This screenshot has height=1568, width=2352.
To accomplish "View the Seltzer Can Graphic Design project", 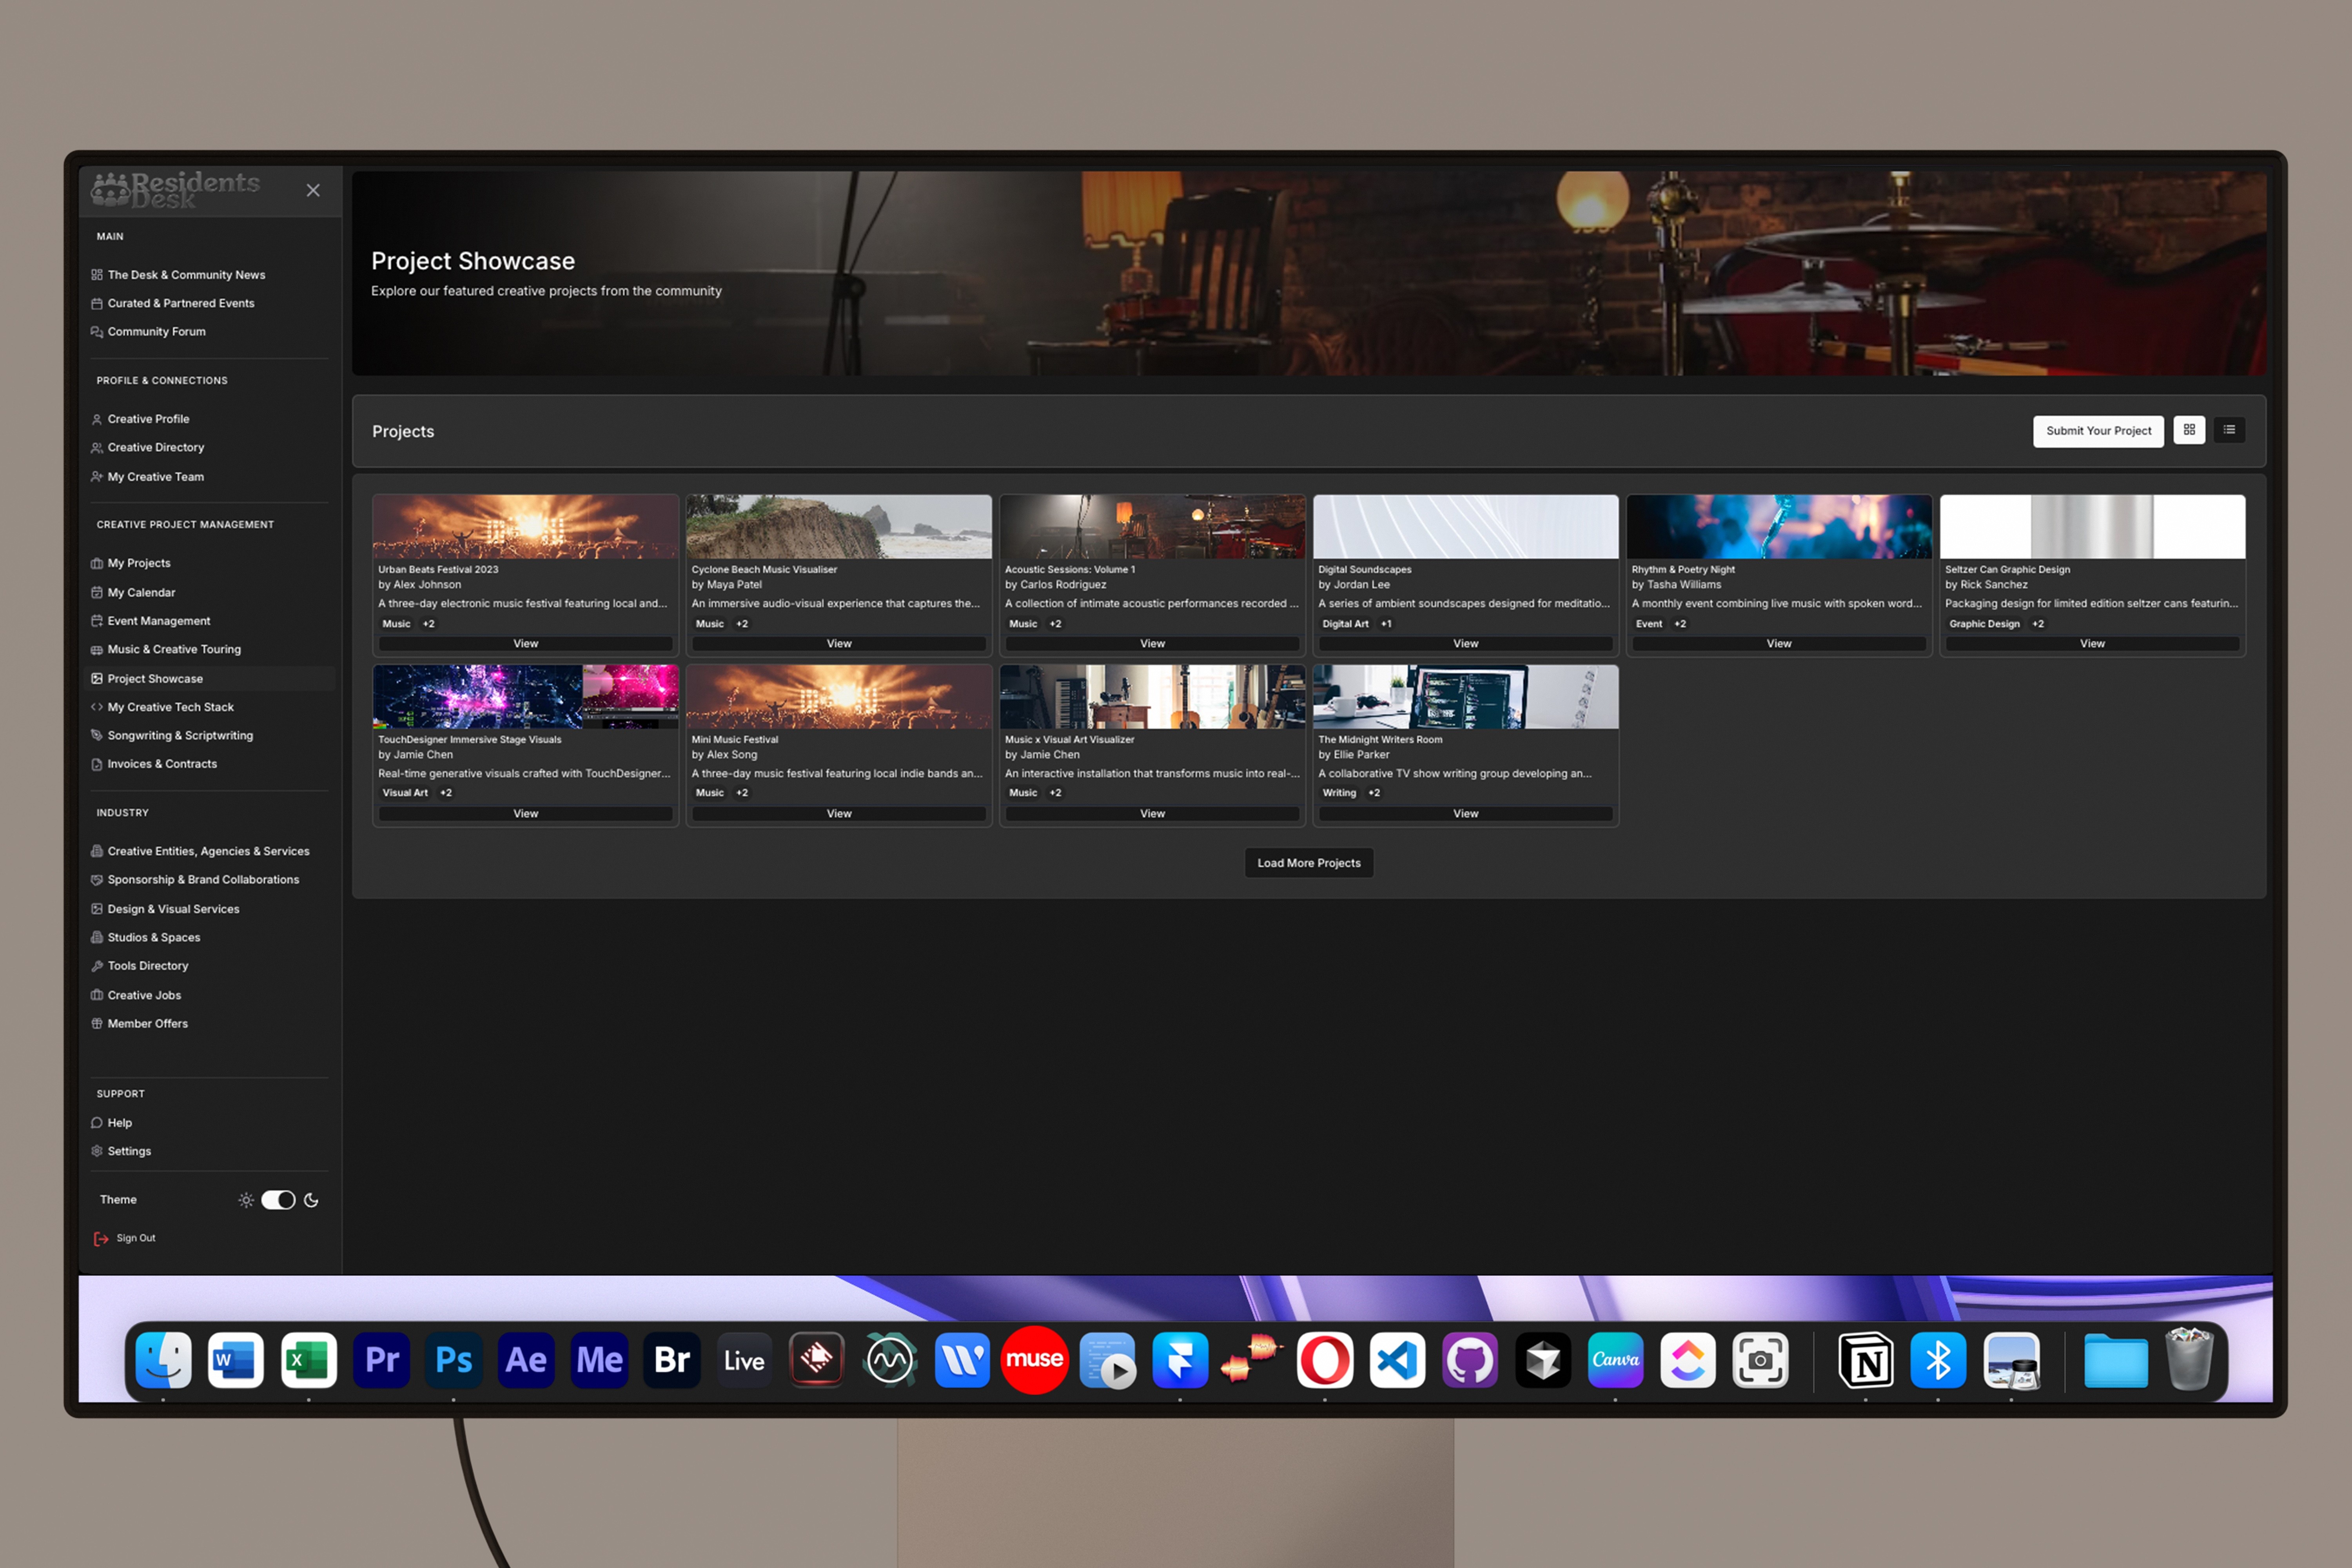I will [x=2092, y=644].
